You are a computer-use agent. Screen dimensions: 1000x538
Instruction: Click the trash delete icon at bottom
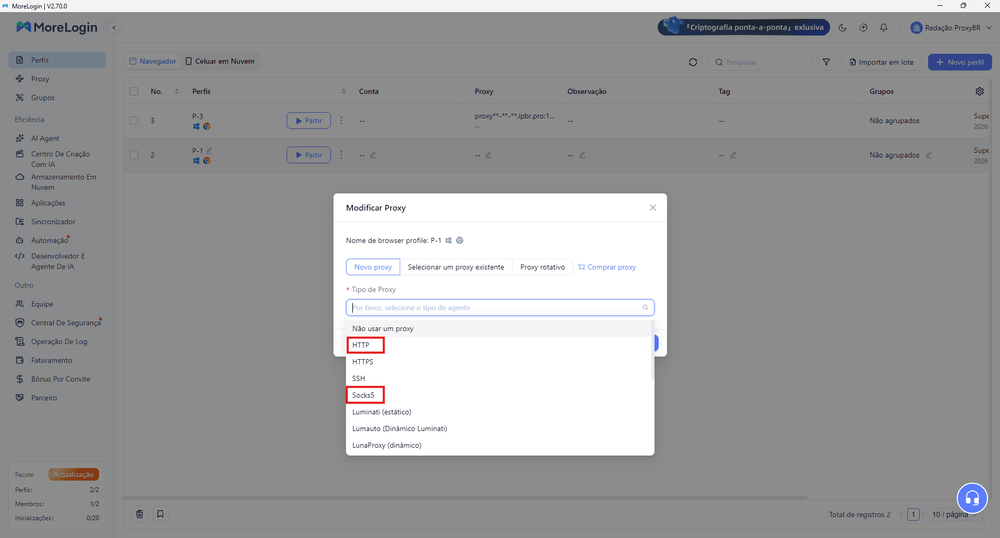(140, 514)
